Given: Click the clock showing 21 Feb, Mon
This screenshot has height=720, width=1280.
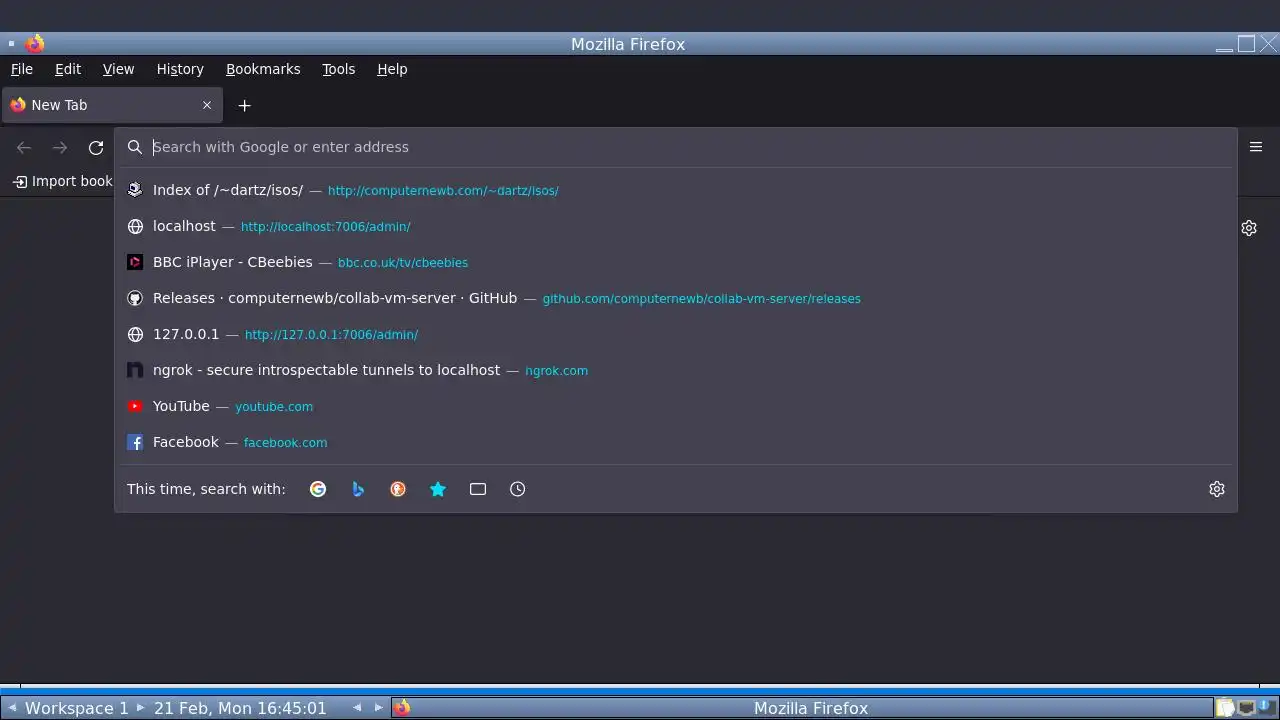Looking at the screenshot, I should 240,708.
